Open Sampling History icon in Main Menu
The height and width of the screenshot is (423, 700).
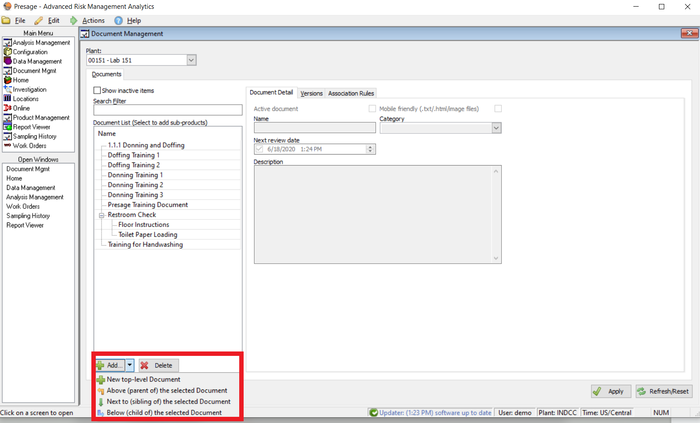[7, 136]
